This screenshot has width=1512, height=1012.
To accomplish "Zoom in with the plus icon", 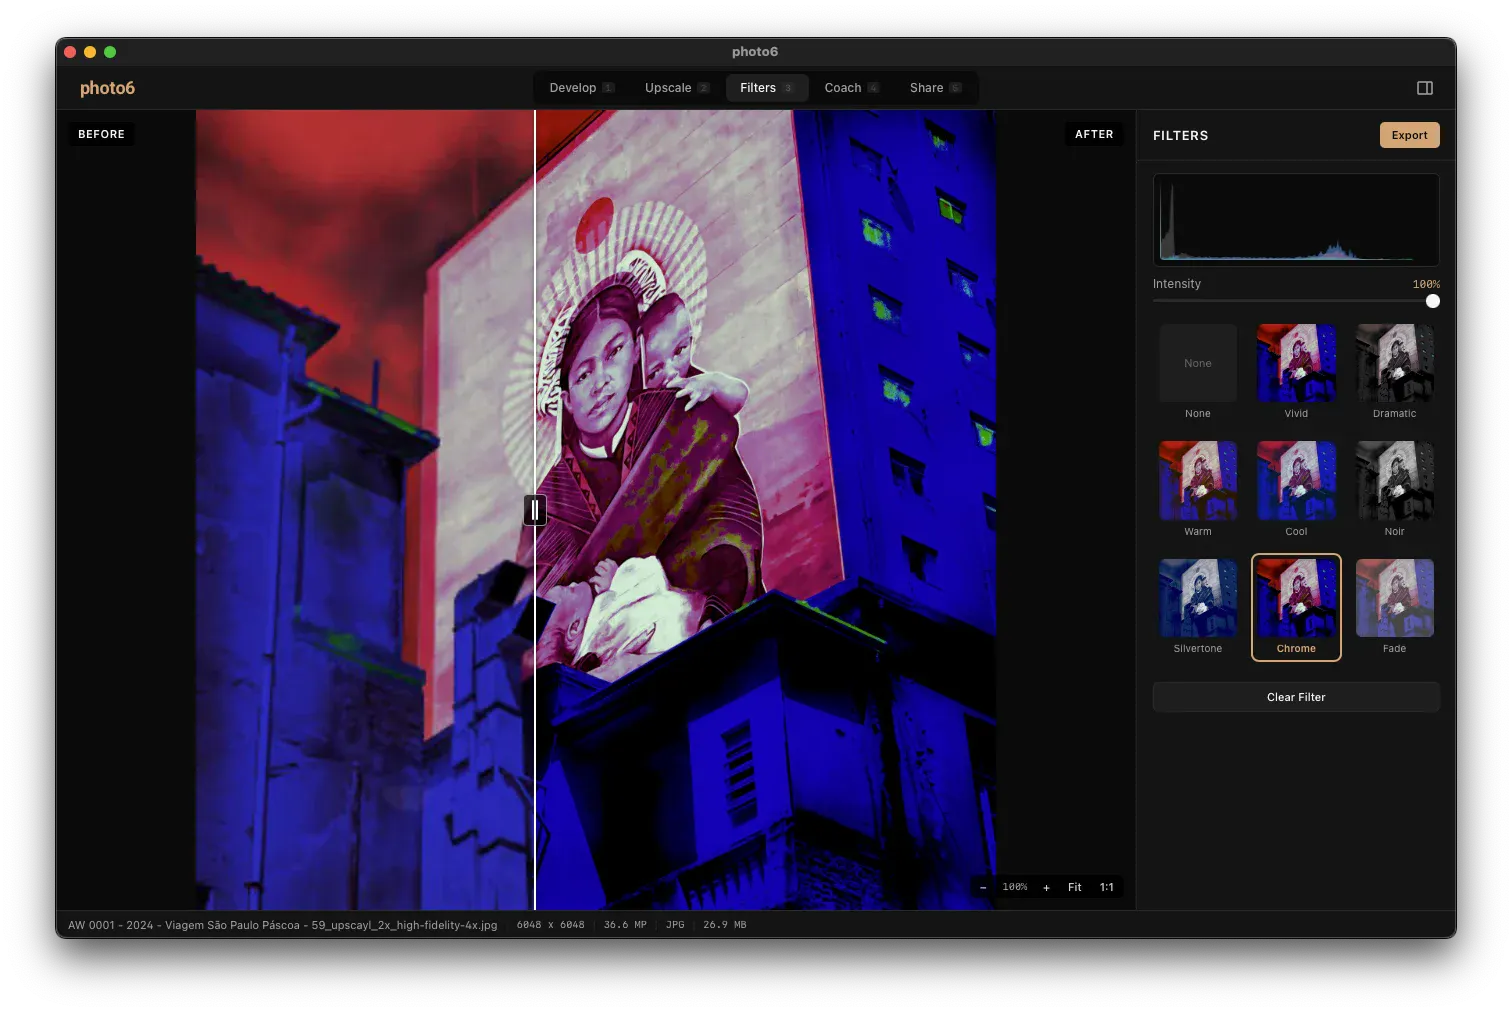I will click(1046, 887).
